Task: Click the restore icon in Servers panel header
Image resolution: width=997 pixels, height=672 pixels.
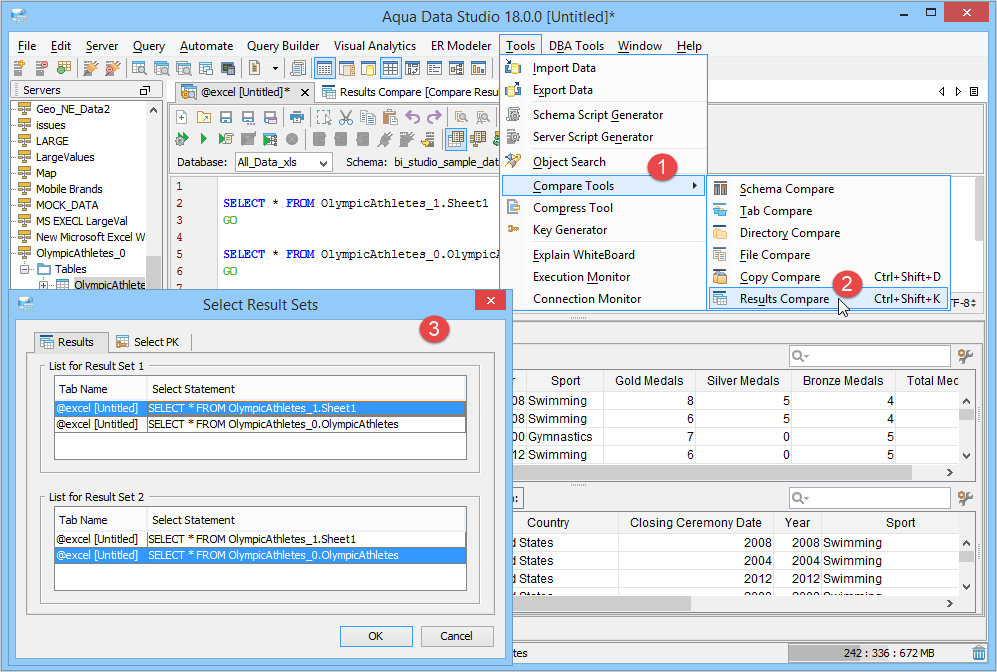Action: (x=145, y=90)
